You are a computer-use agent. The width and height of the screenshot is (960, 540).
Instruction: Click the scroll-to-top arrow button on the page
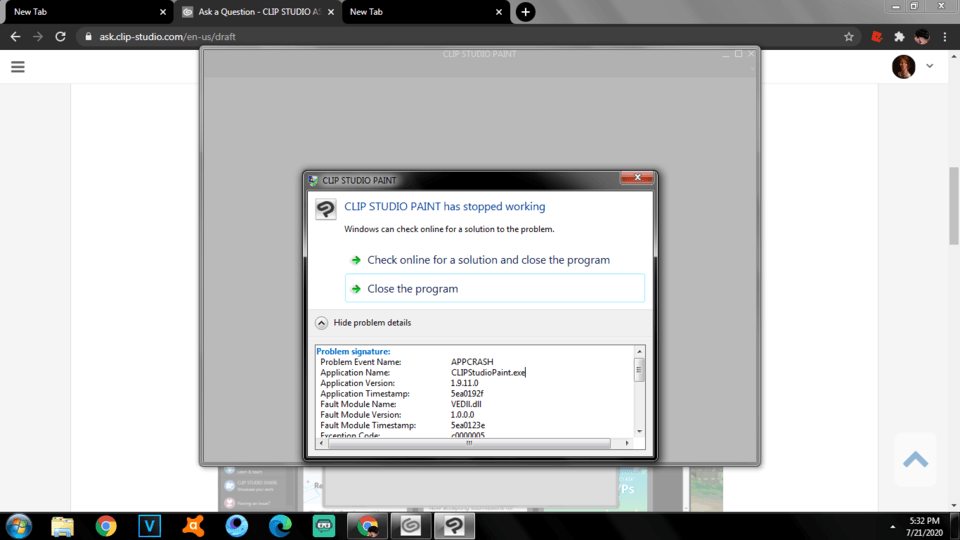click(915, 460)
